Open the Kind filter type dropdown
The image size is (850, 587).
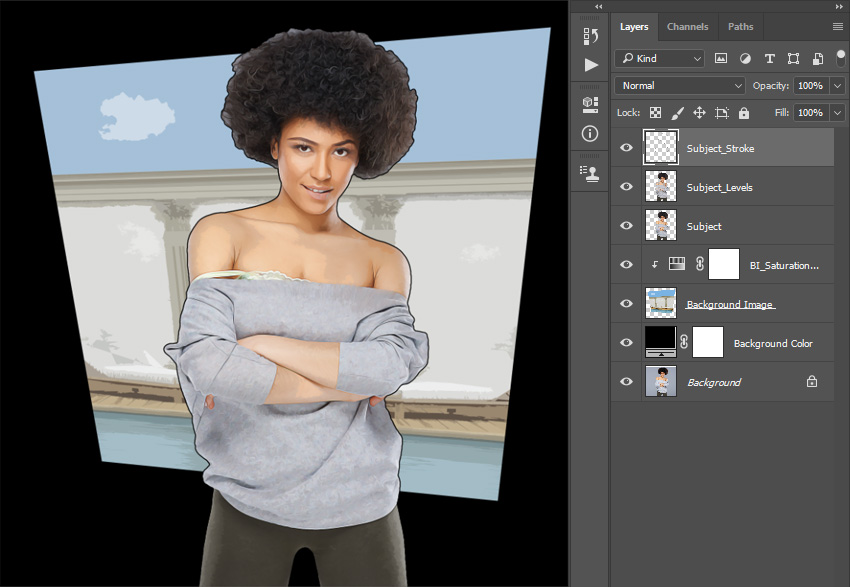click(x=660, y=59)
